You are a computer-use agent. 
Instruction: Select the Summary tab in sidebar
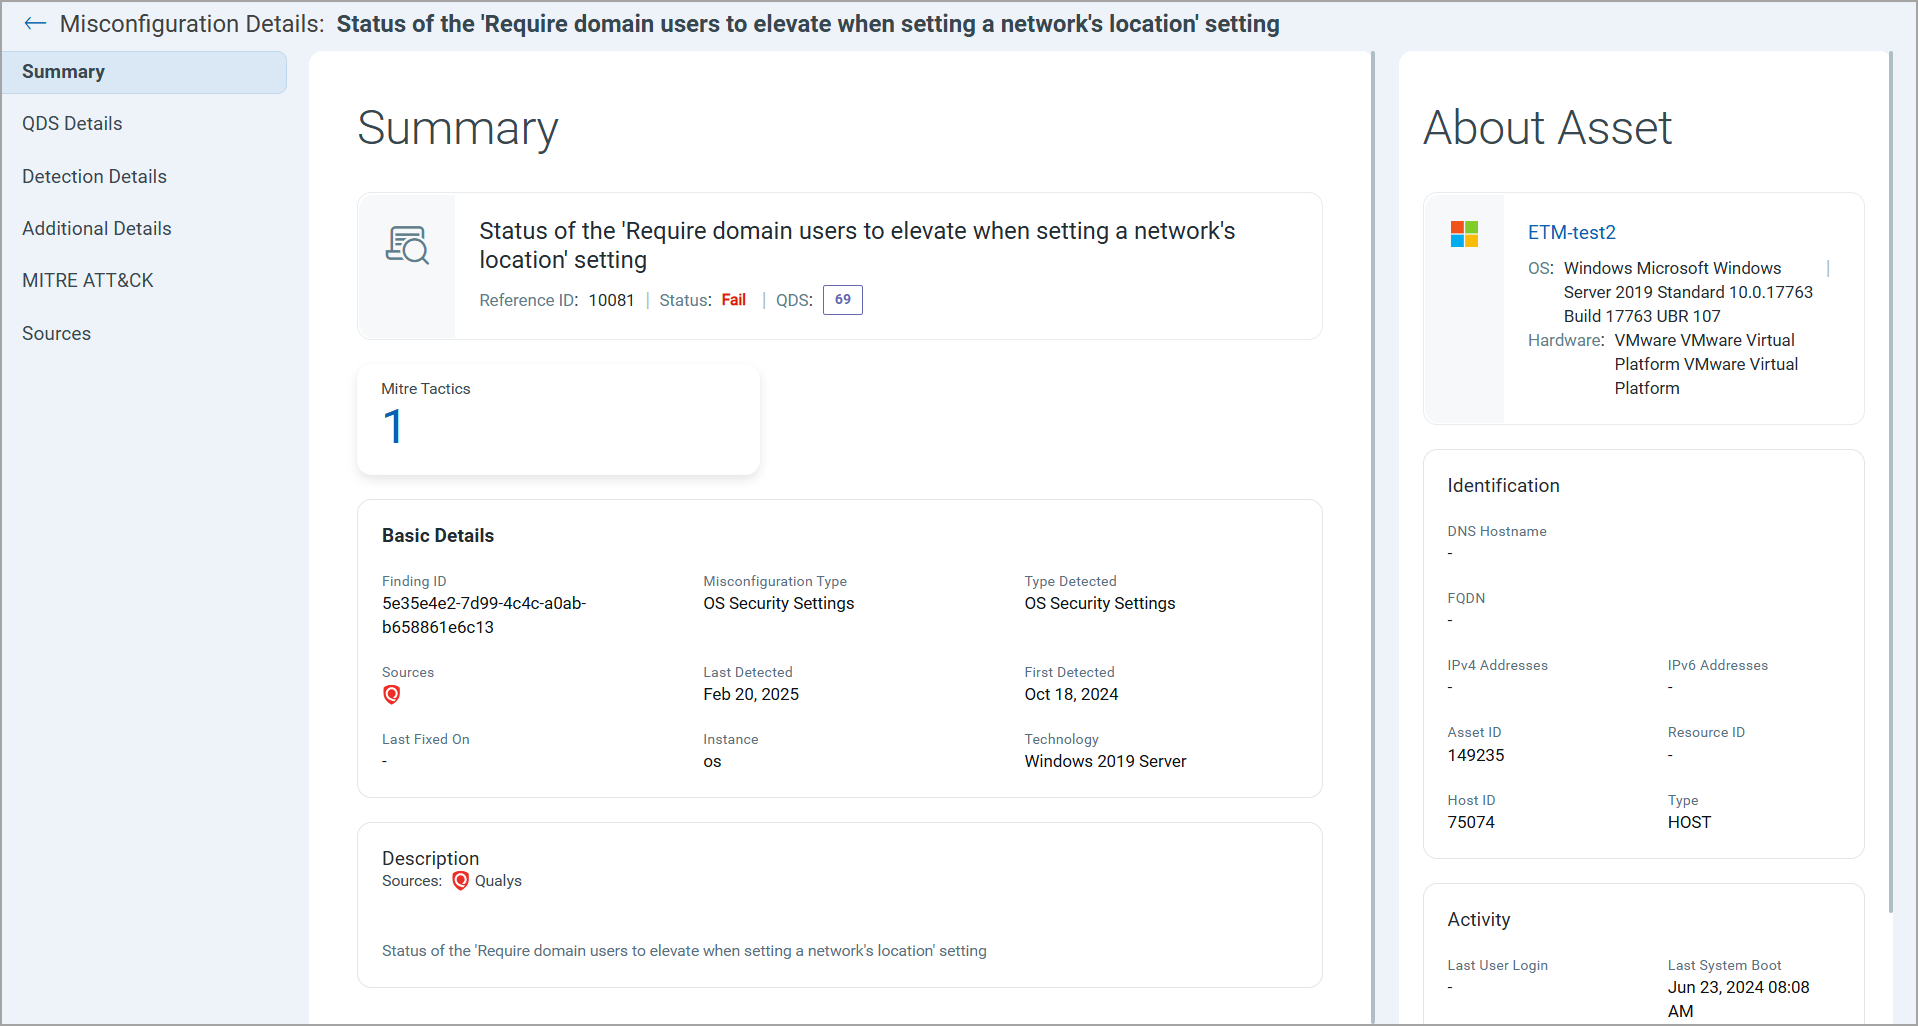[x=144, y=72]
